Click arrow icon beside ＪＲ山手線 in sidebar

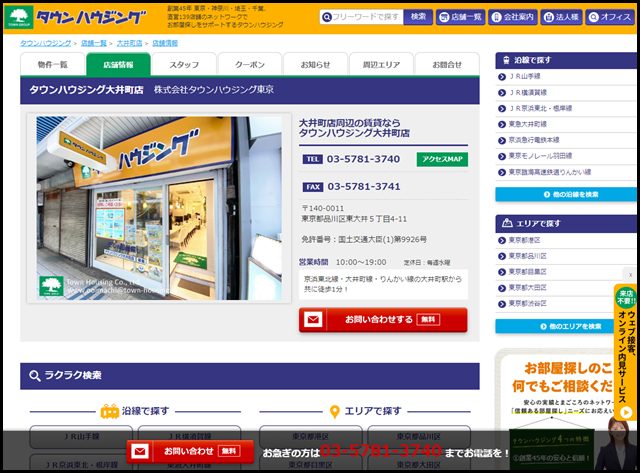[x=502, y=77]
